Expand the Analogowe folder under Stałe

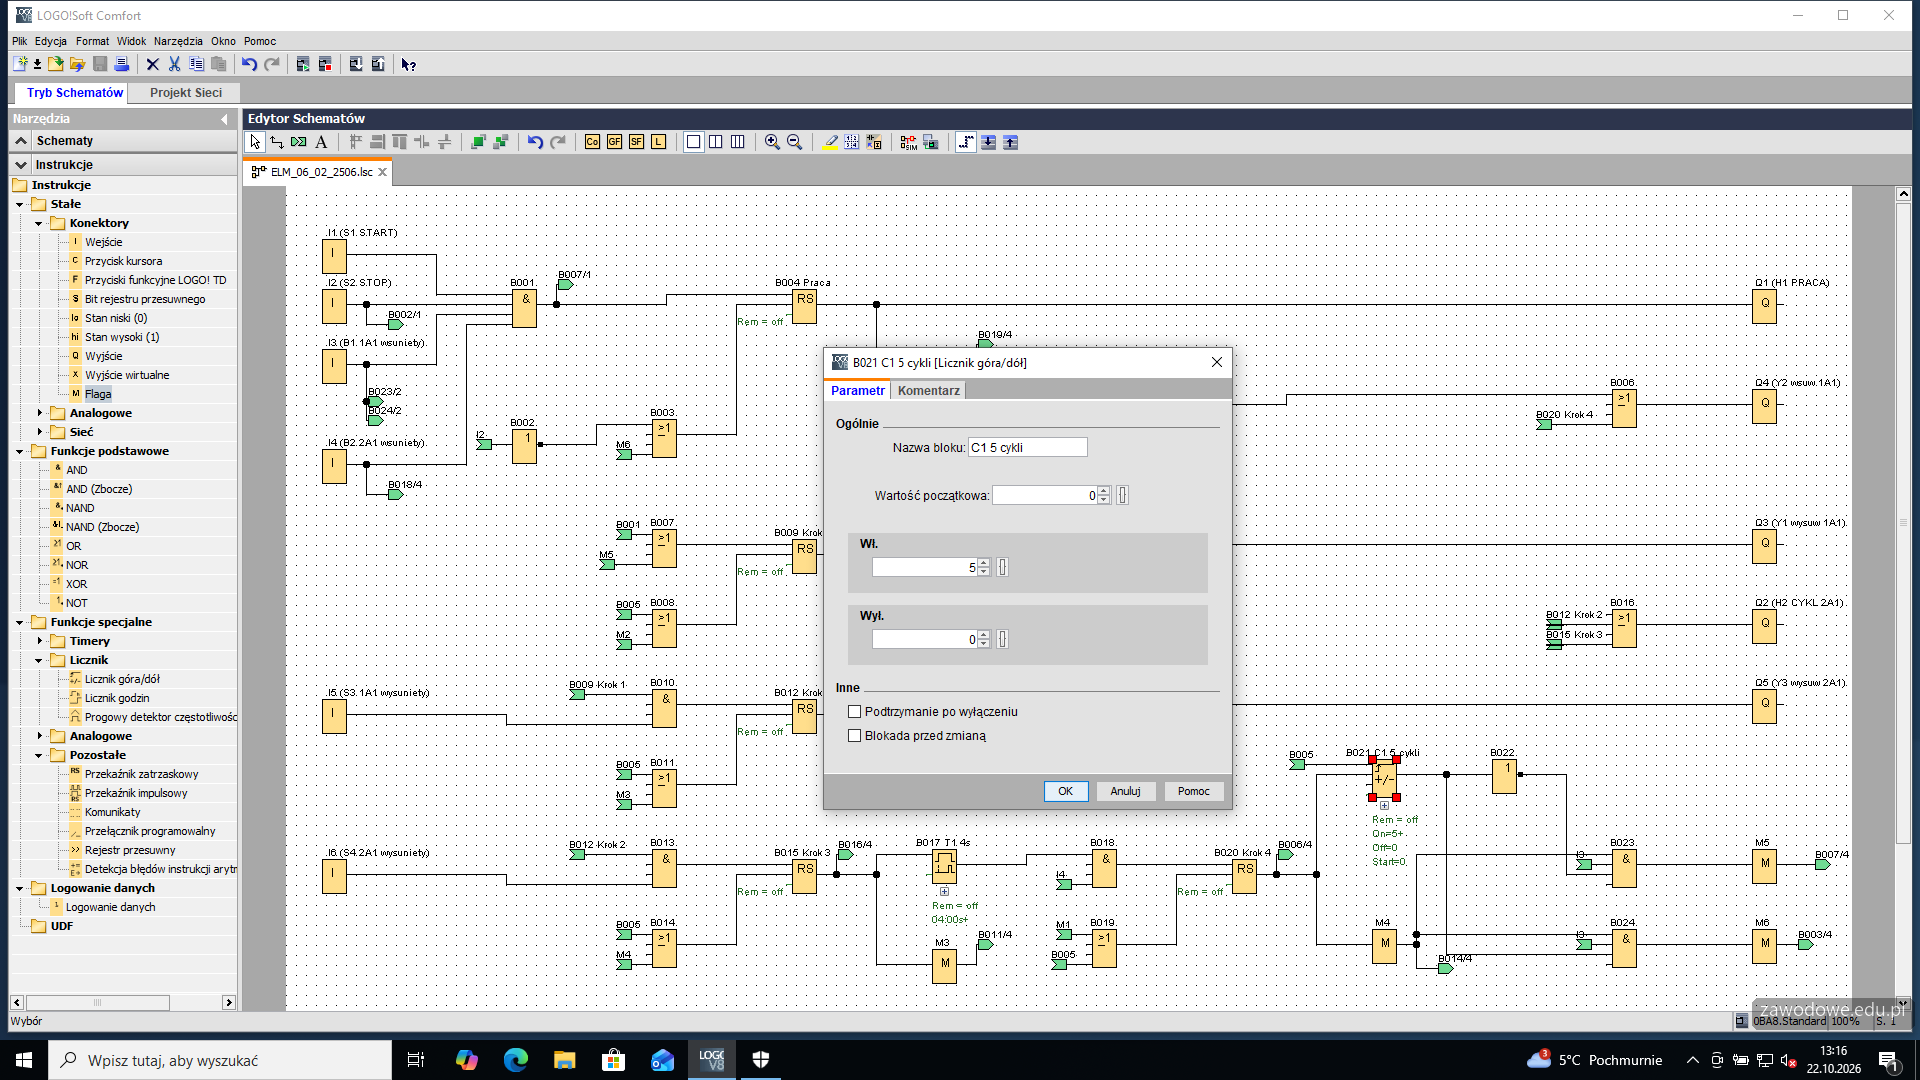point(39,413)
